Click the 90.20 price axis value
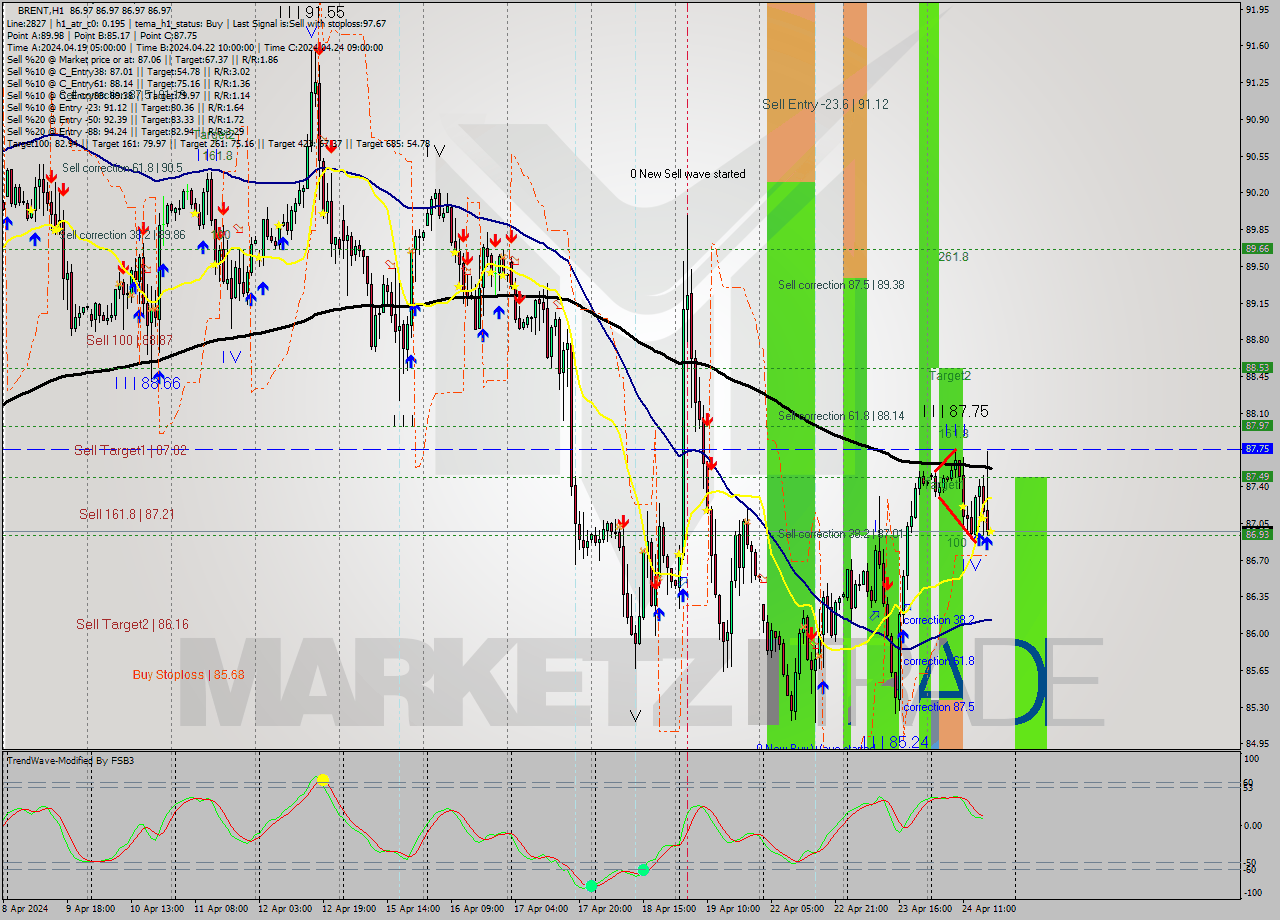The image size is (1280, 920). tap(1257, 193)
